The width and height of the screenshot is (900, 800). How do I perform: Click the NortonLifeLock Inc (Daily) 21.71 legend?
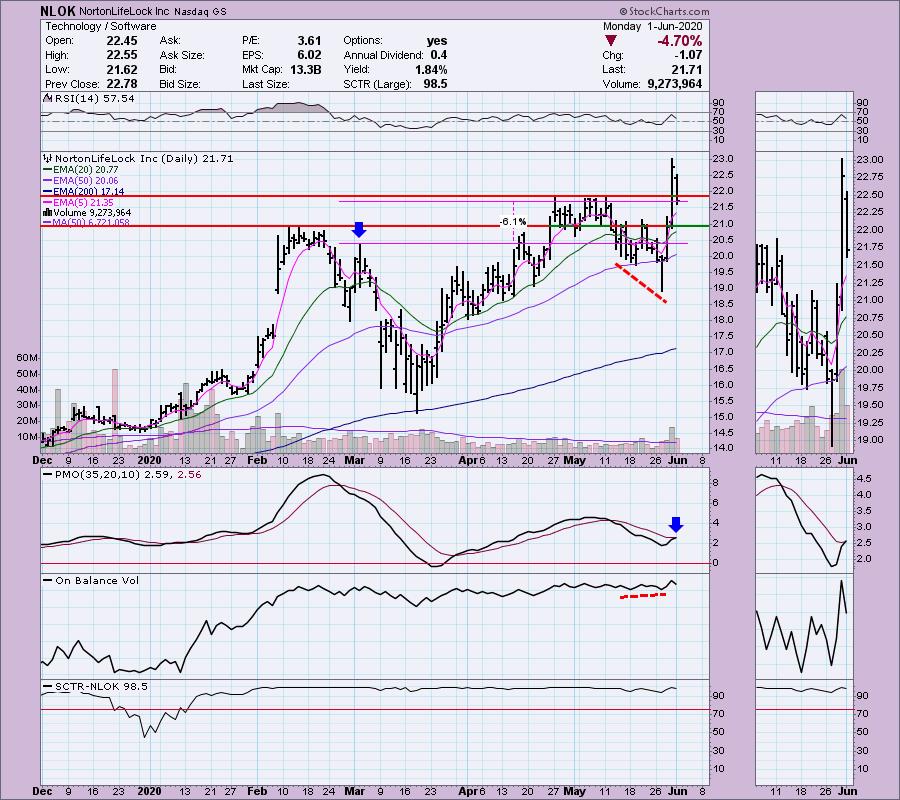(x=144, y=158)
